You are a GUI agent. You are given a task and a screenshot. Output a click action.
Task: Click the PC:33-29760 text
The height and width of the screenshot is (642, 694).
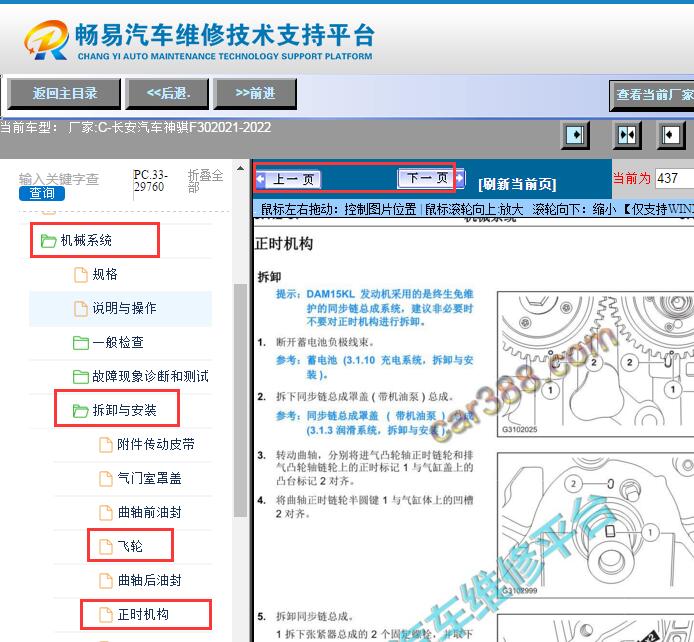(150, 181)
